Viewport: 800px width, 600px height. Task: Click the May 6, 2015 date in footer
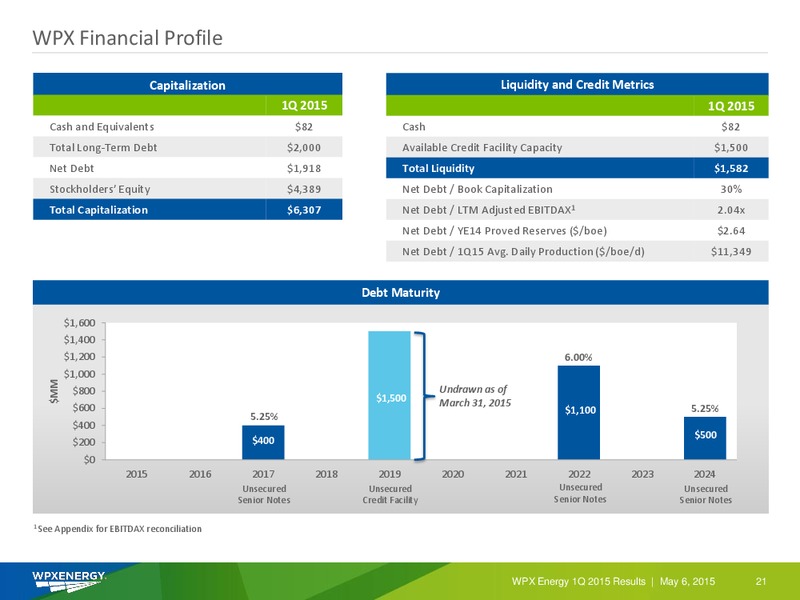(x=687, y=582)
